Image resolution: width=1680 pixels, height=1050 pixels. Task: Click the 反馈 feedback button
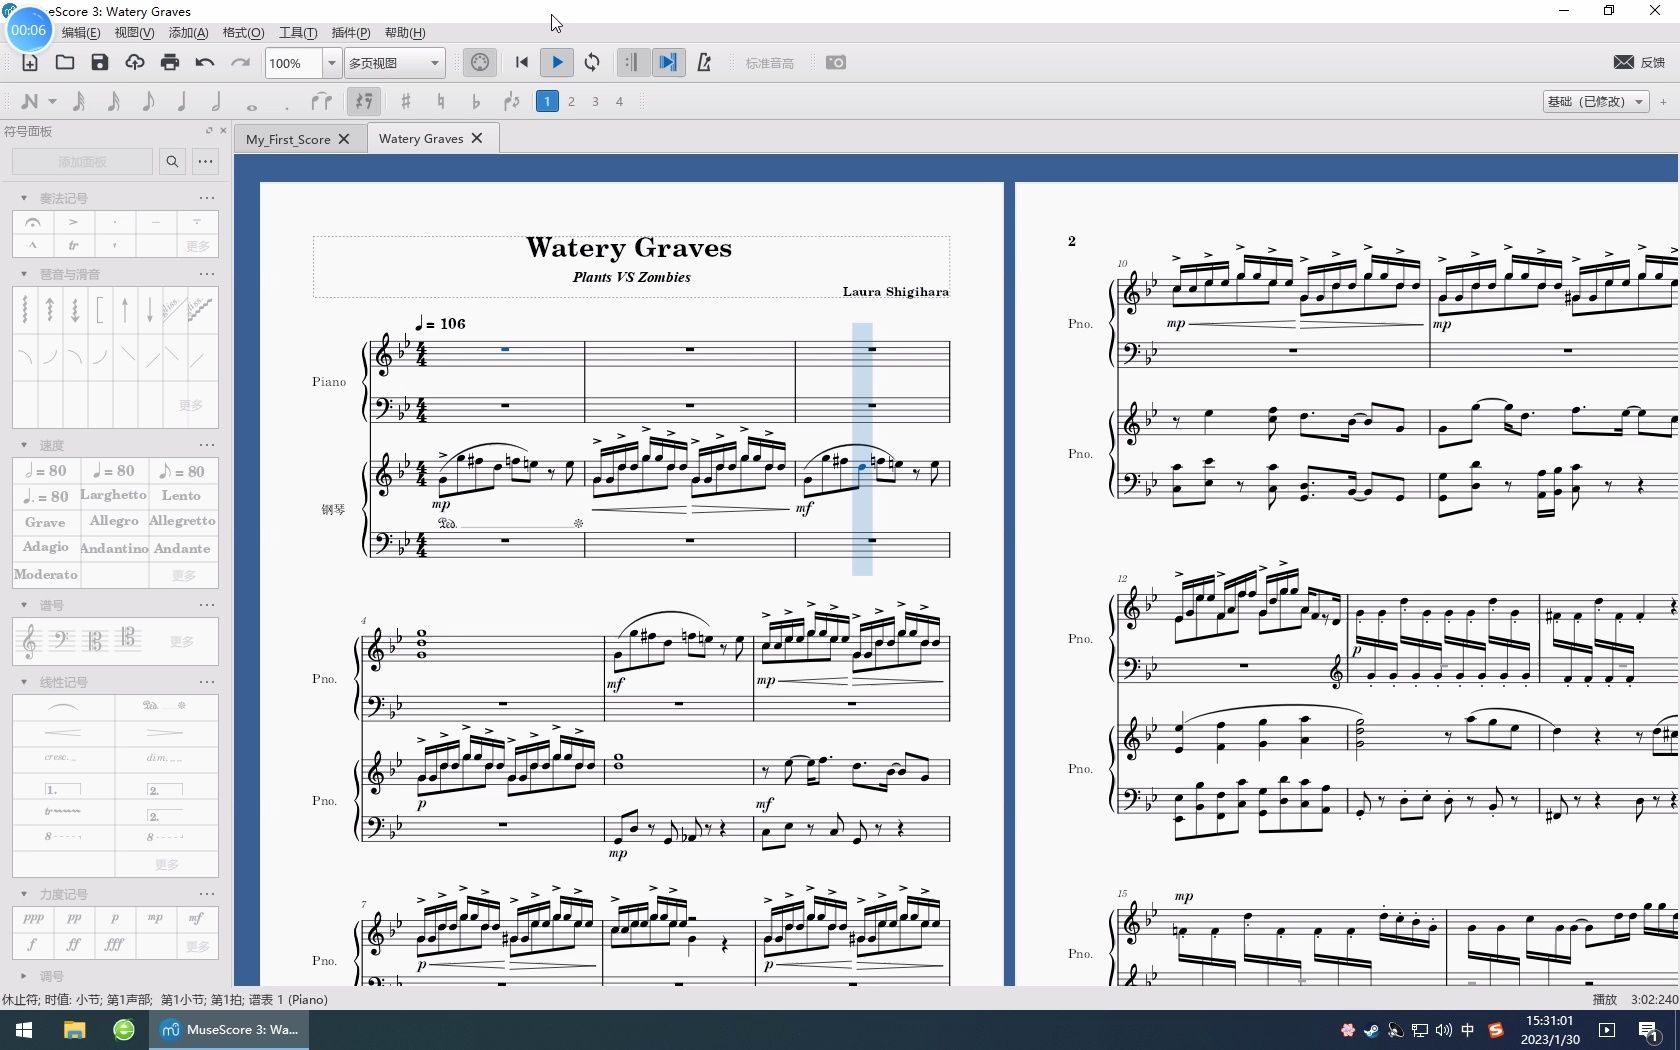click(1640, 62)
